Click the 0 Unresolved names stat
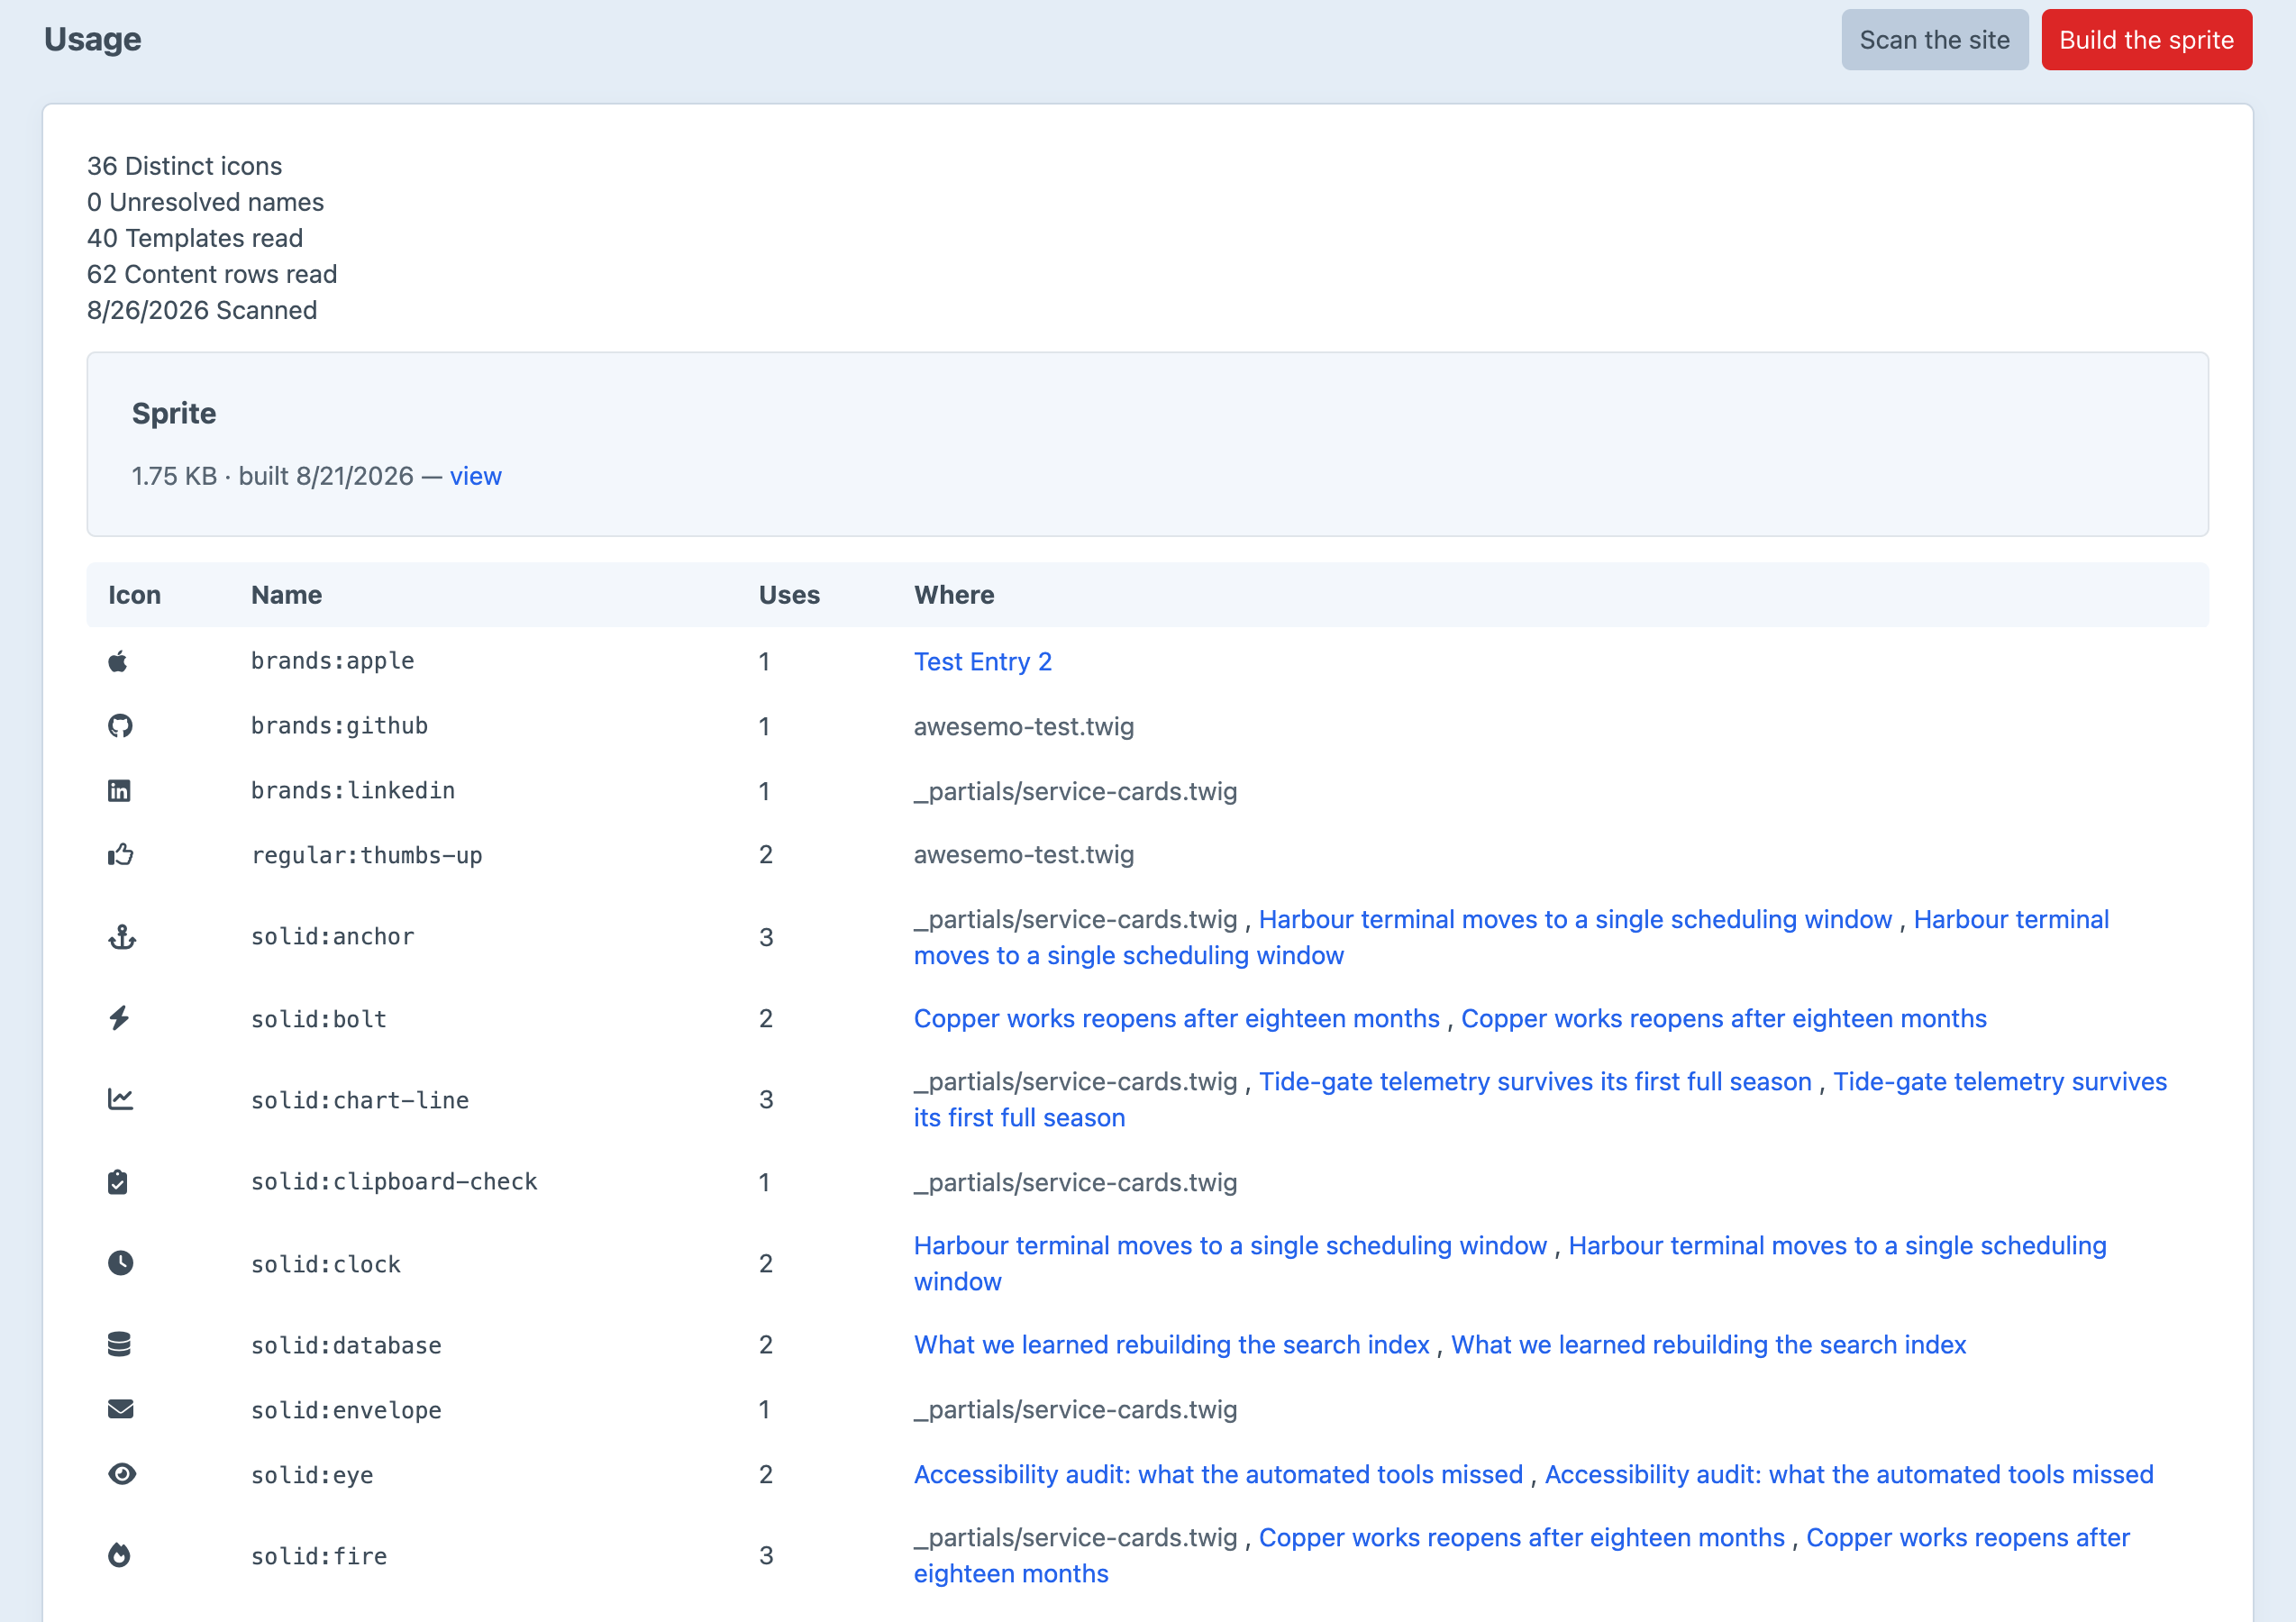The image size is (2296, 1622). [206, 202]
